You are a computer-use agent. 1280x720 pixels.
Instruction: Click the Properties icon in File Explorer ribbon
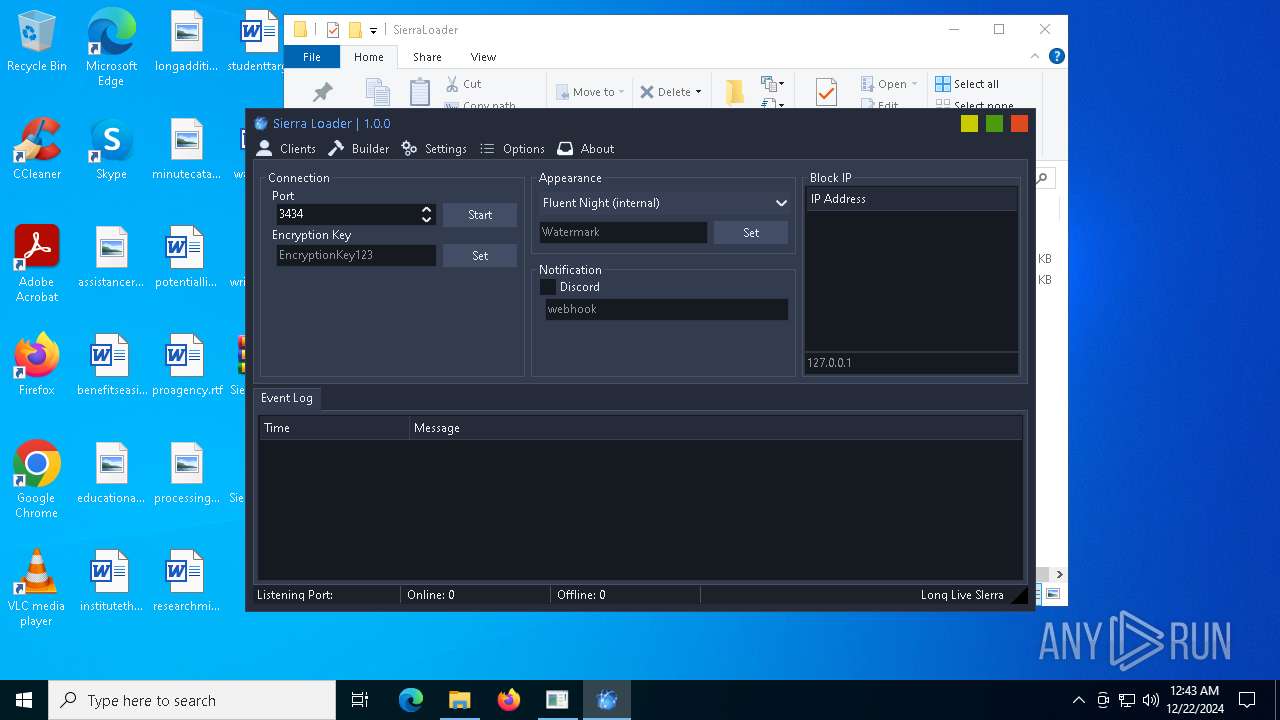(826, 92)
